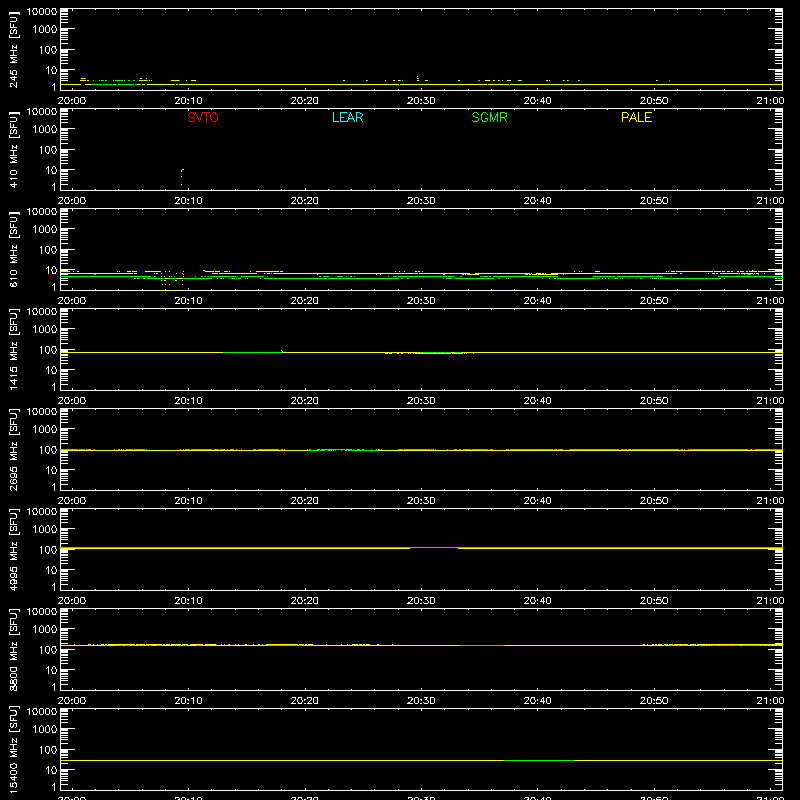The height and width of the screenshot is (800, 800).
Task: Click 20:50 tick under the 4995 MHz plot
Action: tap(654, 601)
